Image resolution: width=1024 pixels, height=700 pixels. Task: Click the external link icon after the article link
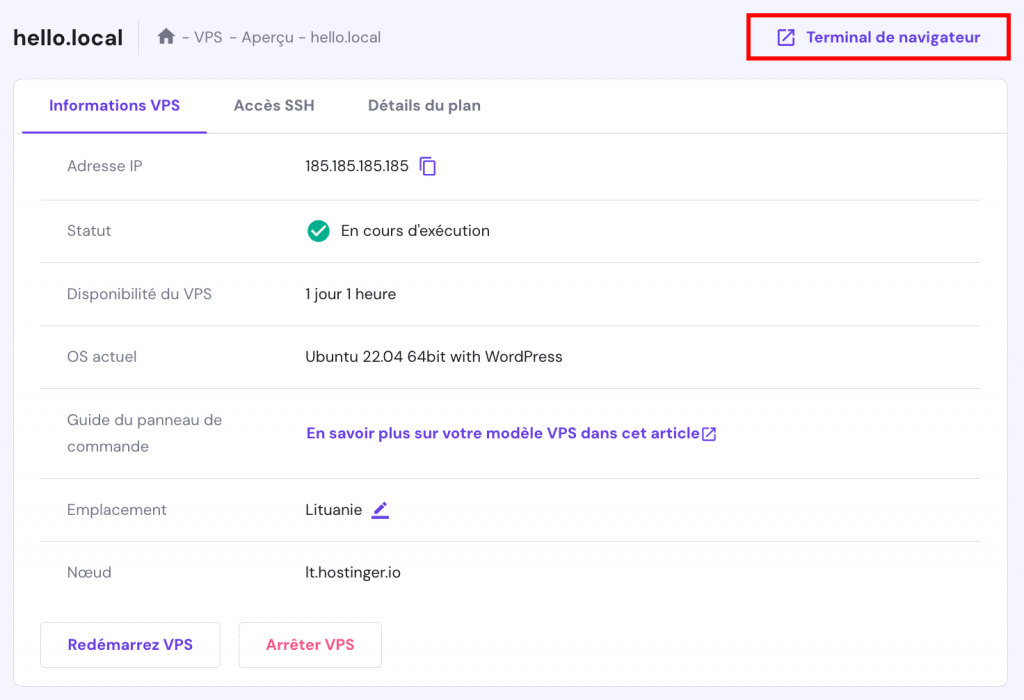[x=709, y=434]
